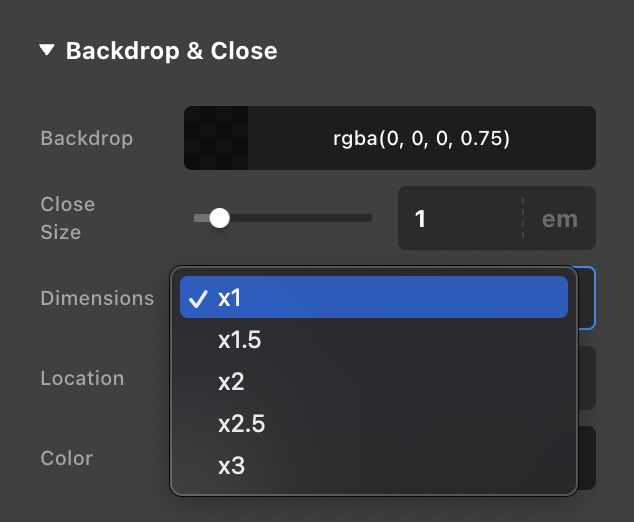Click the Backdrop label

(86, 138)
